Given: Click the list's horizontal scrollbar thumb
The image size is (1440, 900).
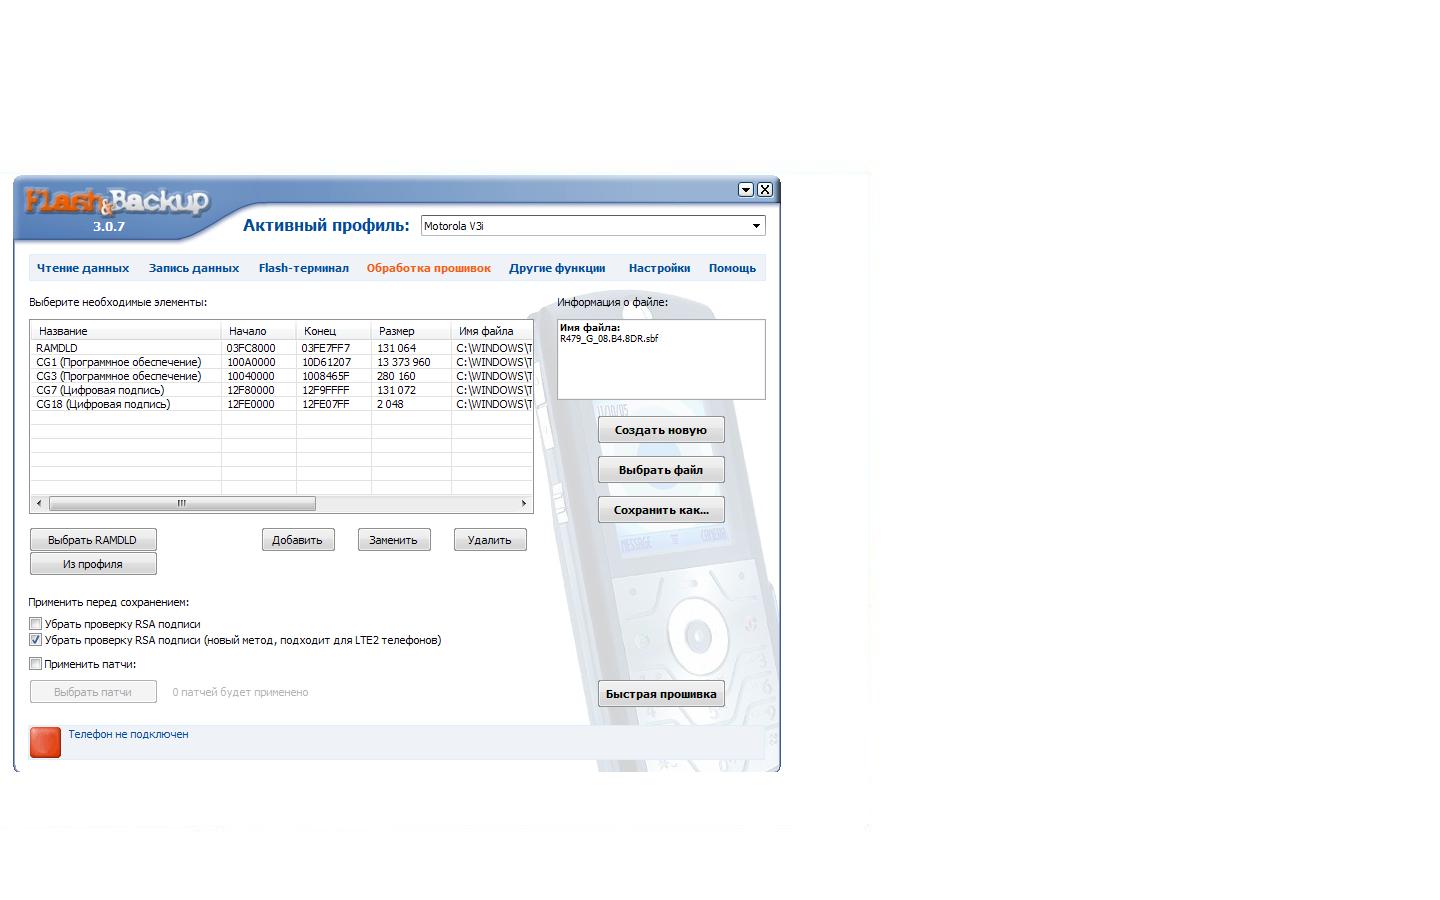Looking at the screenshot, I should pos(182,503).
